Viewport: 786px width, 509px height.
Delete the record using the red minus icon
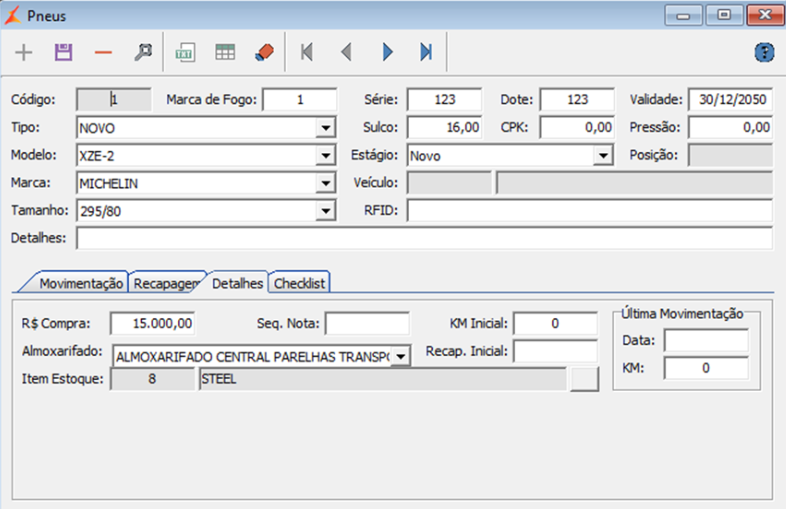[103, 52]
